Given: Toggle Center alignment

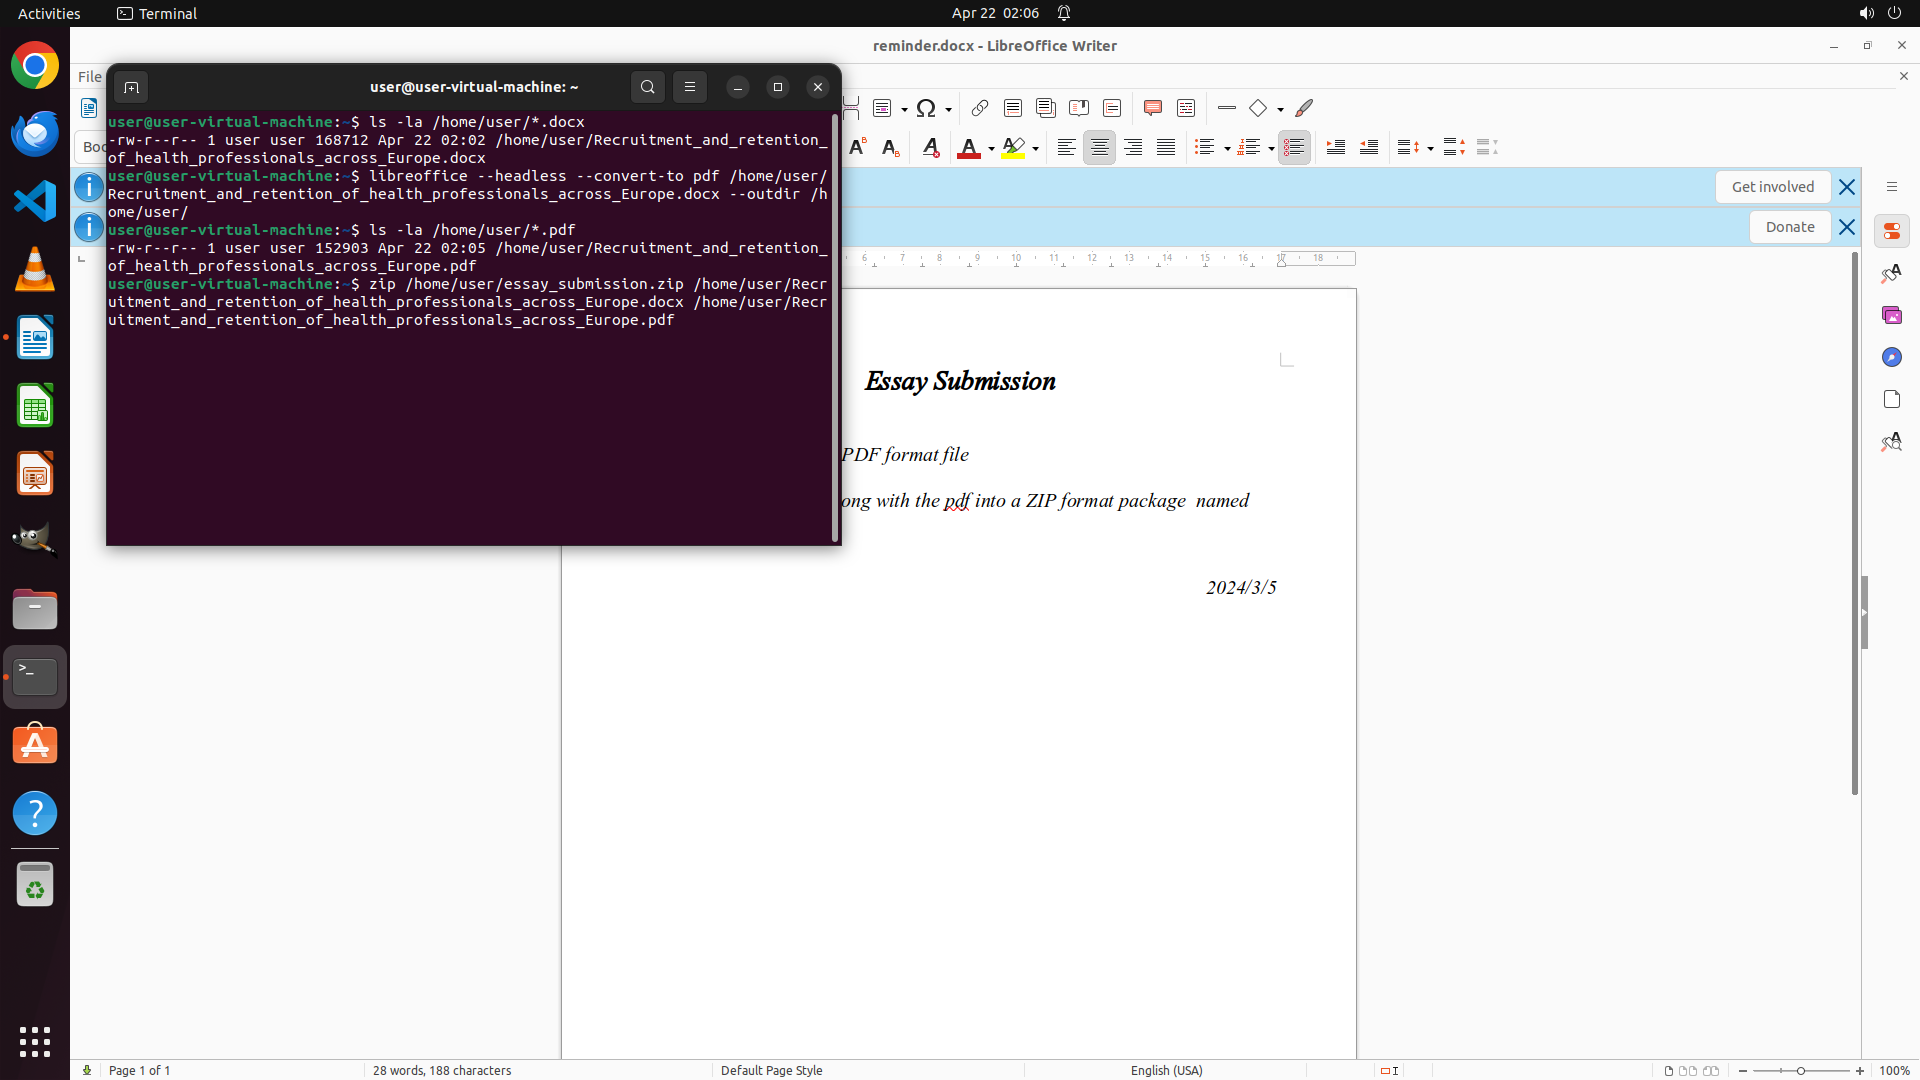Looking at the screenshot, I should tap(1099, 148).
